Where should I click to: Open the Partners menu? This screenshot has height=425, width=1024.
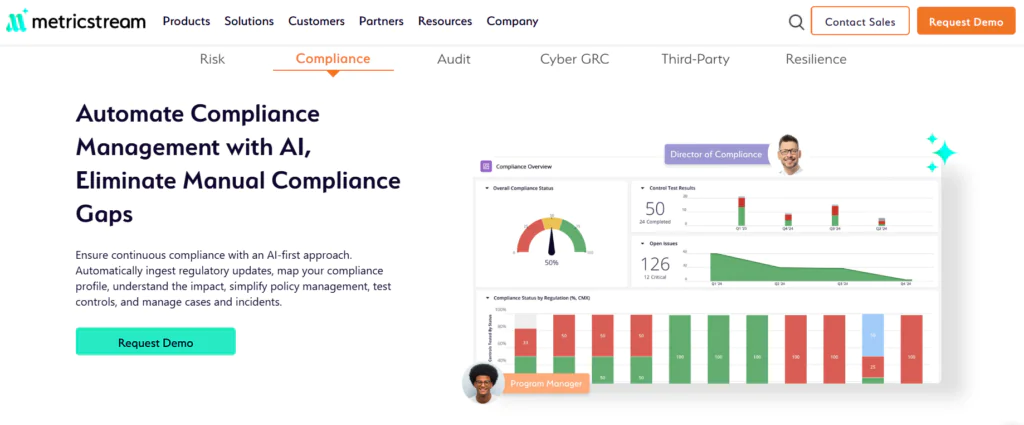pyautogui.click(x=381, y=21)
